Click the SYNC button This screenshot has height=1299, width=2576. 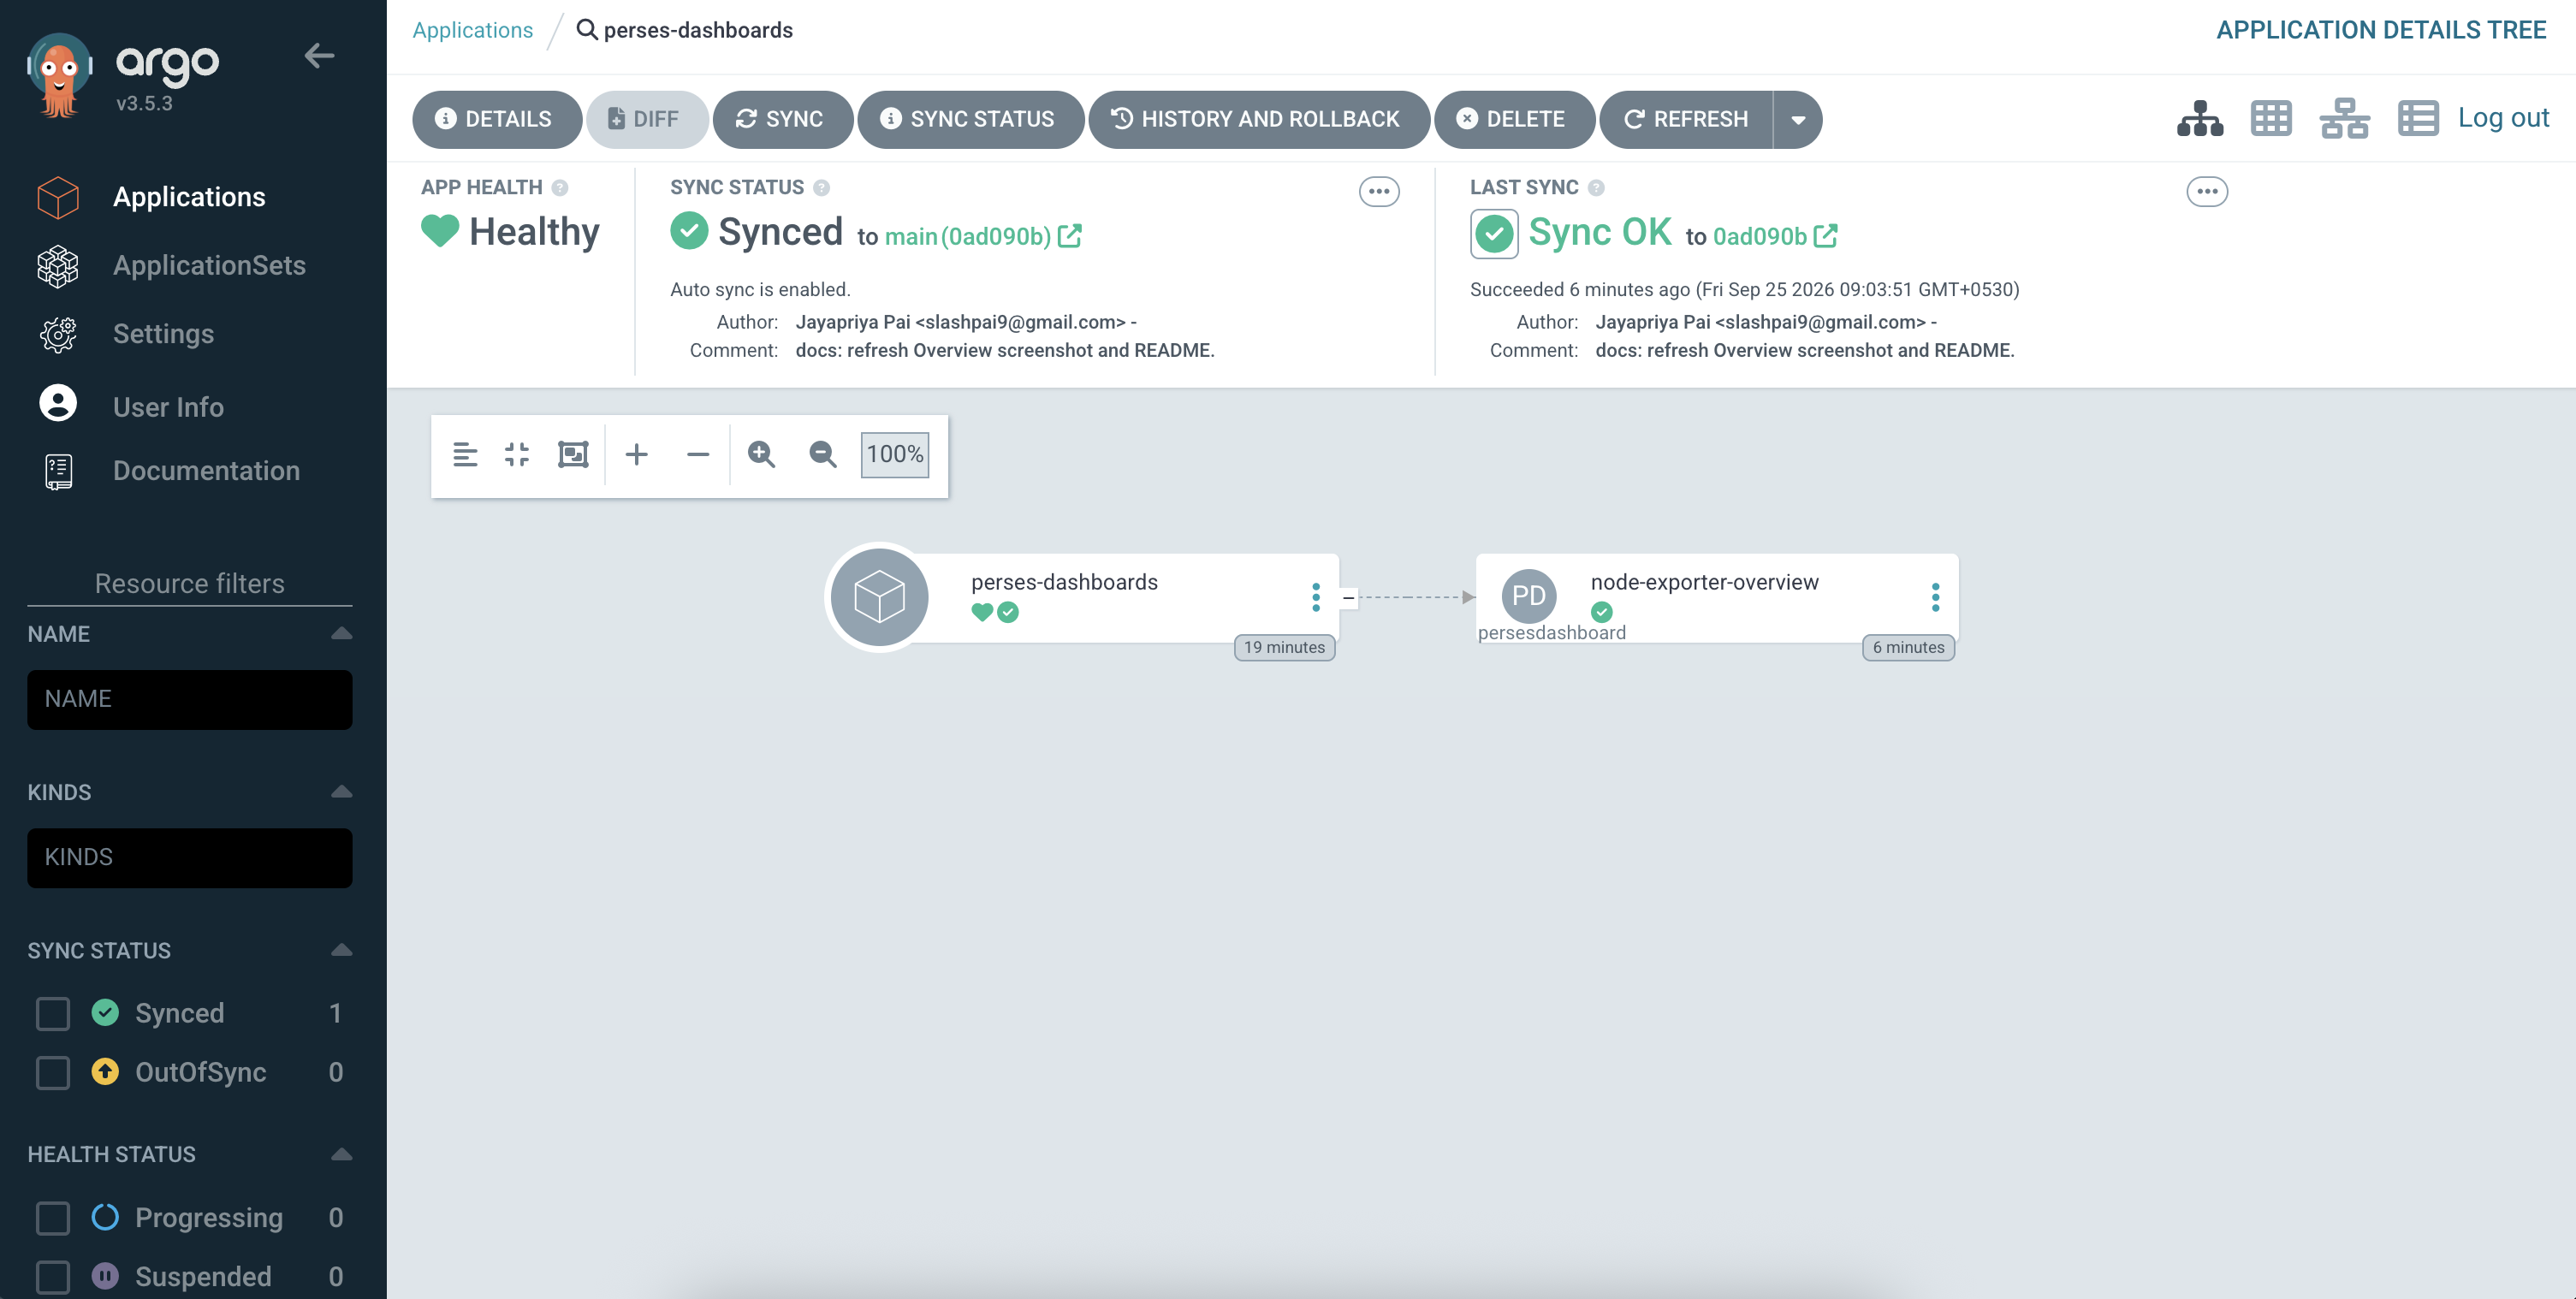coord(782,120)
